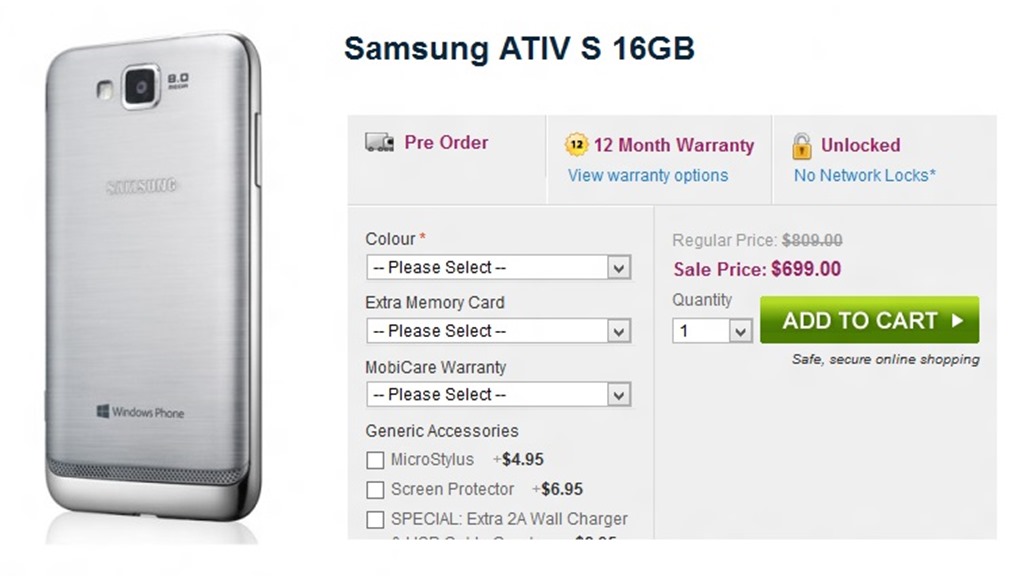Check the Extra 2A Wall Charger option
The height and width of the screenshot is (576, 1024).
click(x=375, y=520)
